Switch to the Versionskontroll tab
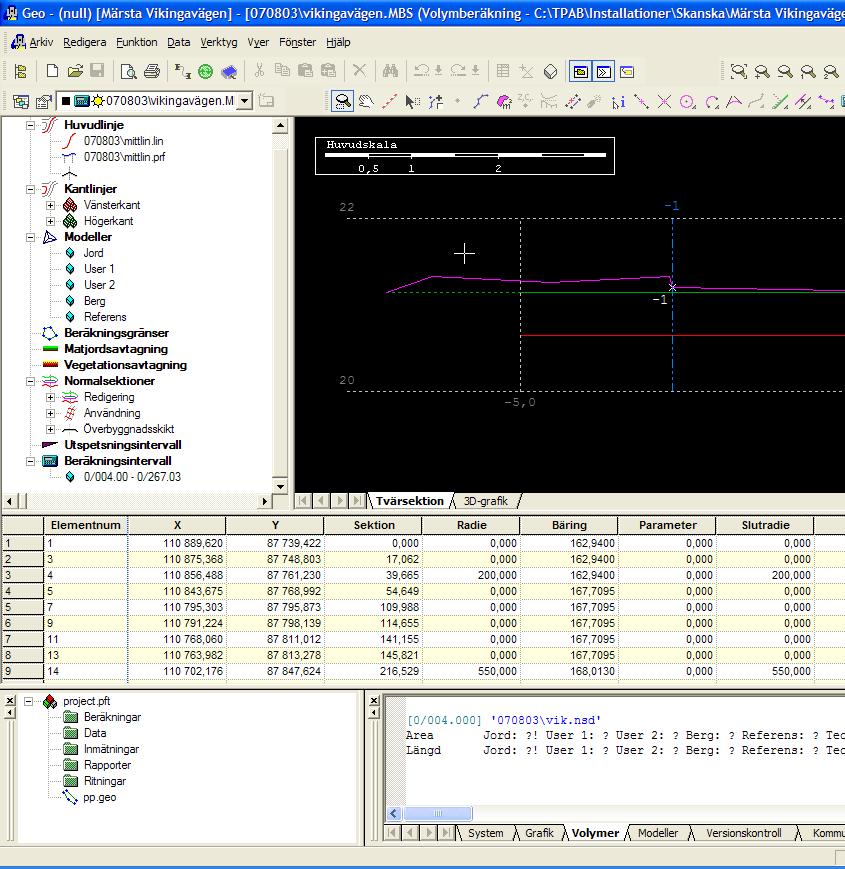Screen dimensions: 845x869 744,833
